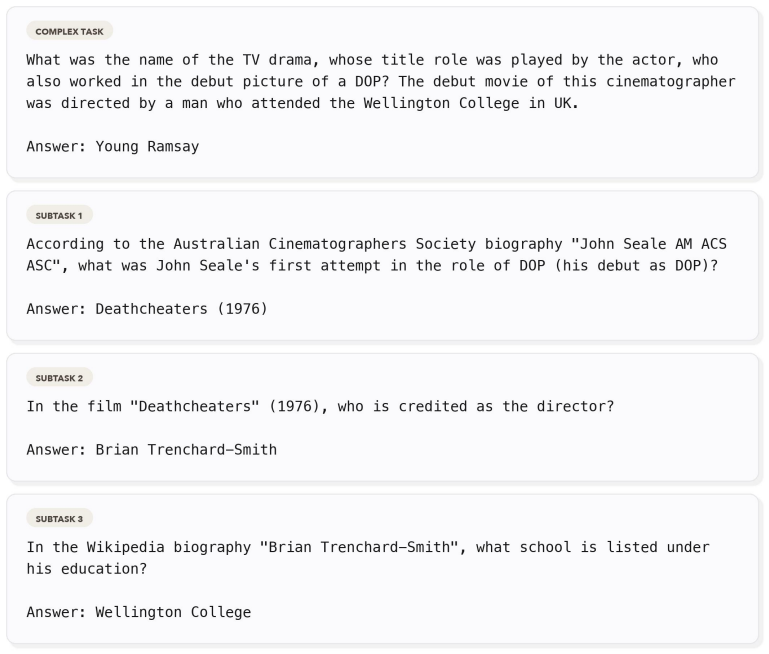This screenshot has height=654, width=769.
Task: Click the answer Wellington College
Action: tap(173, 612)
